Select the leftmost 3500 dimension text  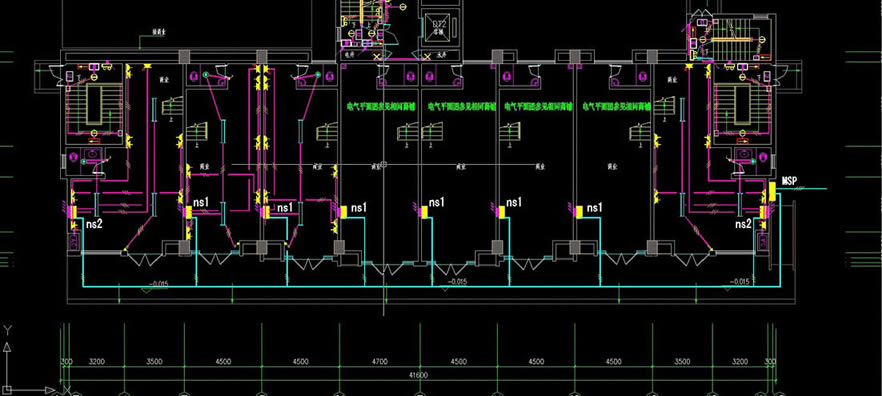154,361
